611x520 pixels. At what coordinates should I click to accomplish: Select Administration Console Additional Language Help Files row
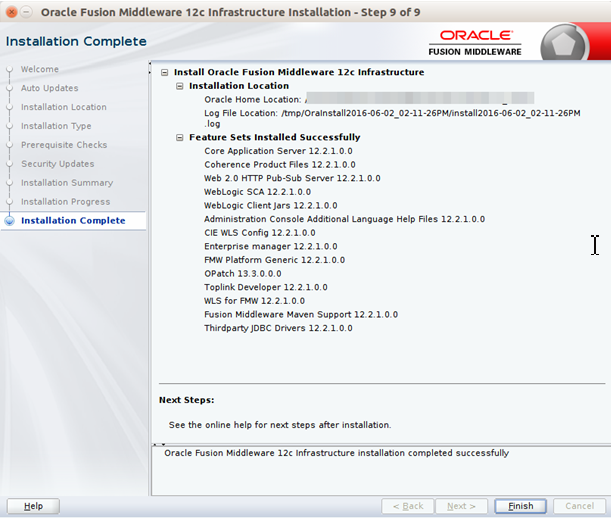pos(344,219)
